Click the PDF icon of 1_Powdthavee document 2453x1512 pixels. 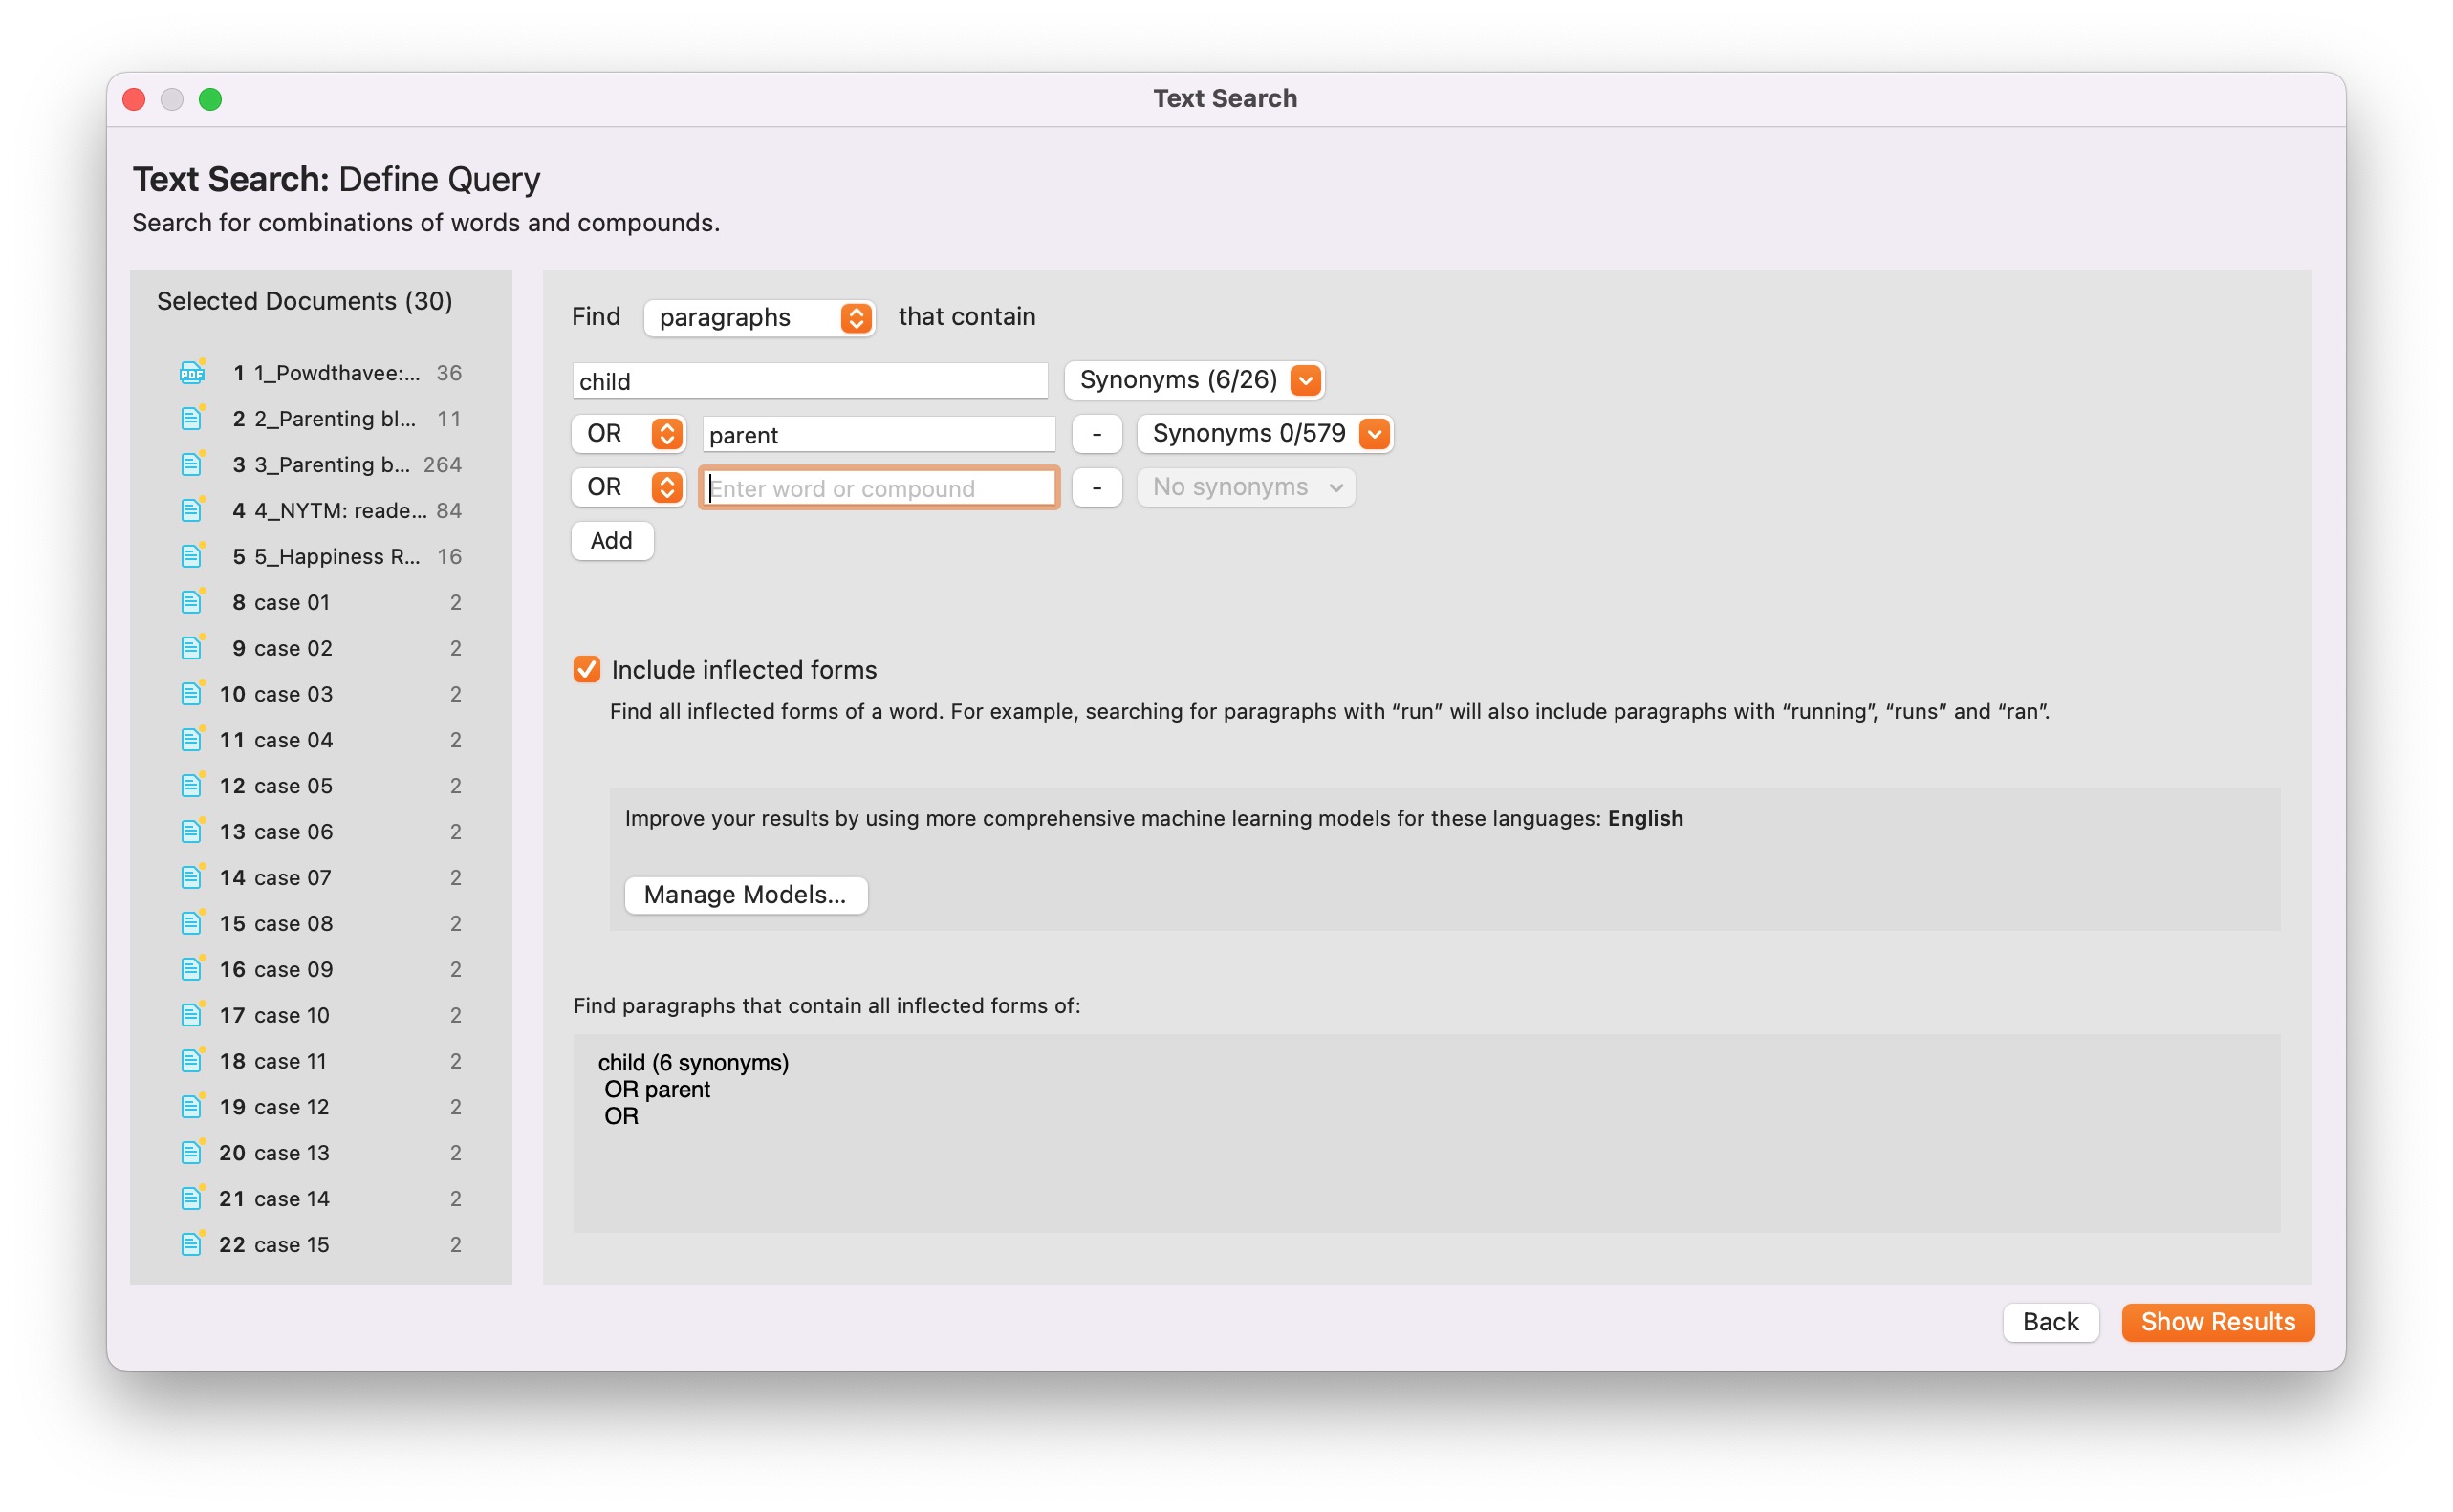point(192,373)
